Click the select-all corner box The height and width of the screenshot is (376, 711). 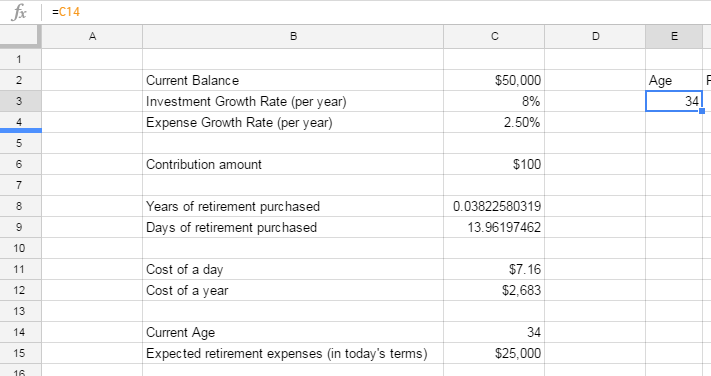point(20,35)
